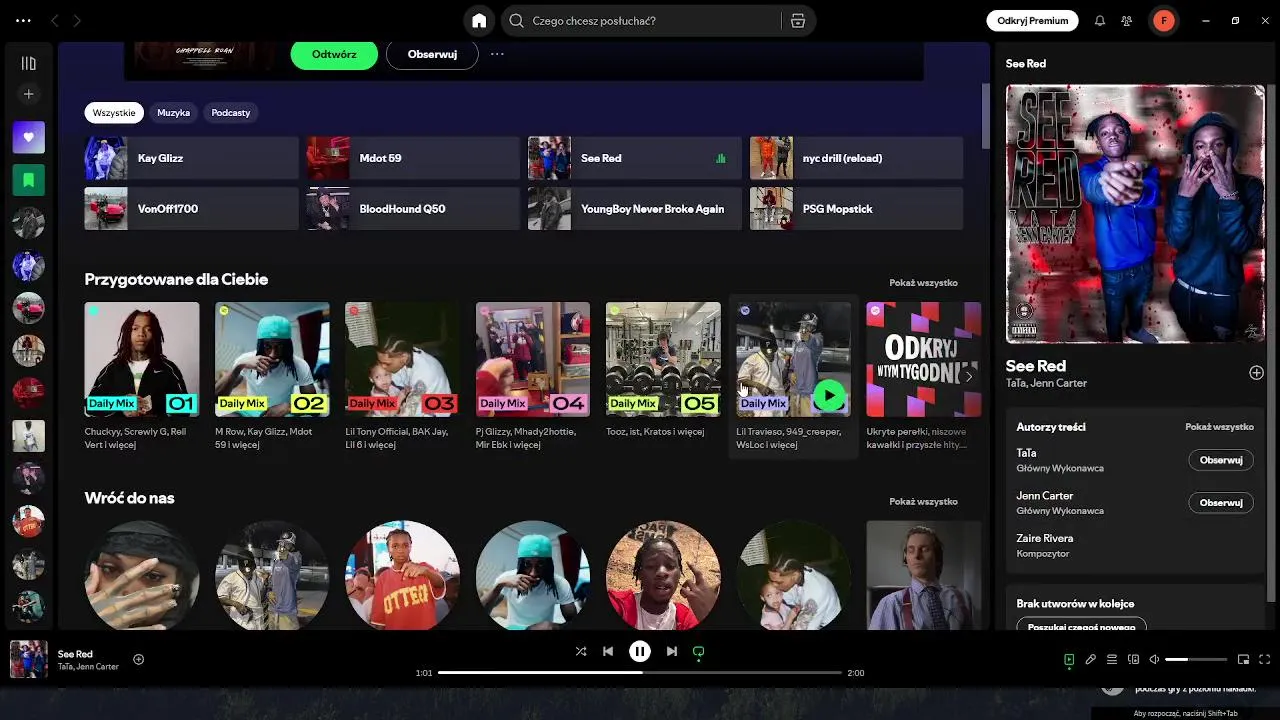Click the green equalizer icon on See Red tile
The image size is (1280, 720).
(721, 158)
